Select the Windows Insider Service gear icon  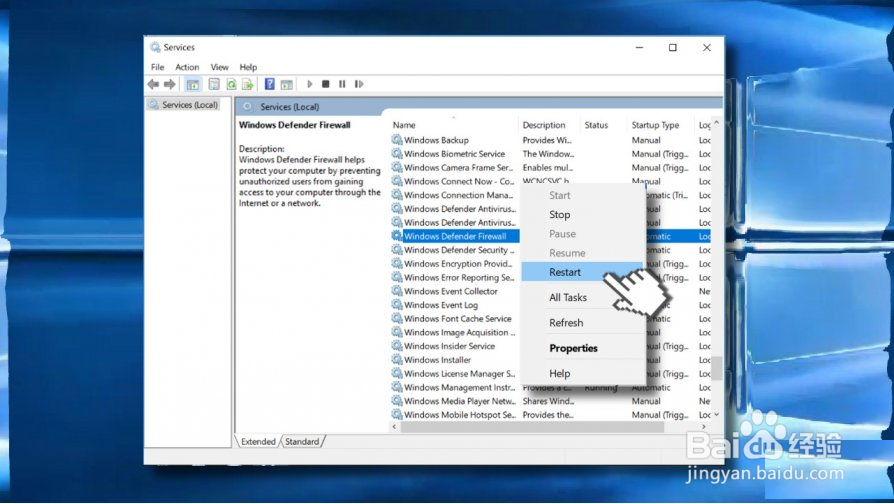pyautogui.click(x=397, y=346)
